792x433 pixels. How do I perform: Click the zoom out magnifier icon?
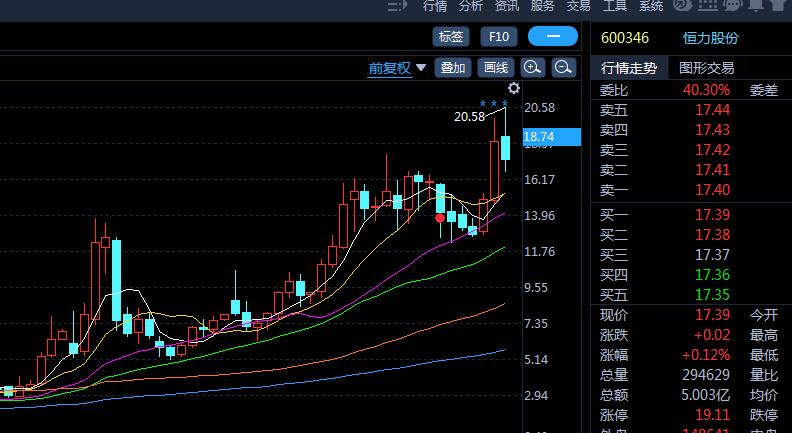coord(563,68)
